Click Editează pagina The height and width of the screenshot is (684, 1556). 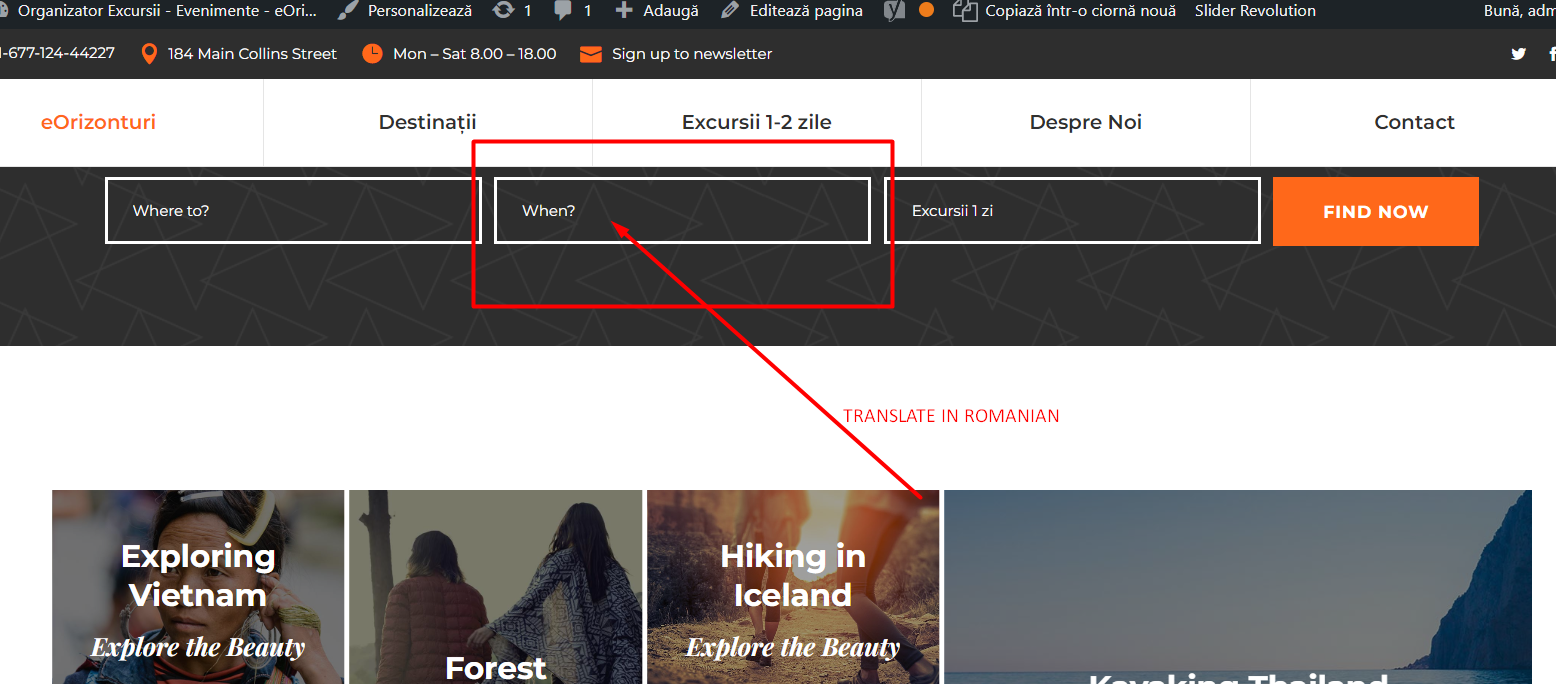click(806, 11)
